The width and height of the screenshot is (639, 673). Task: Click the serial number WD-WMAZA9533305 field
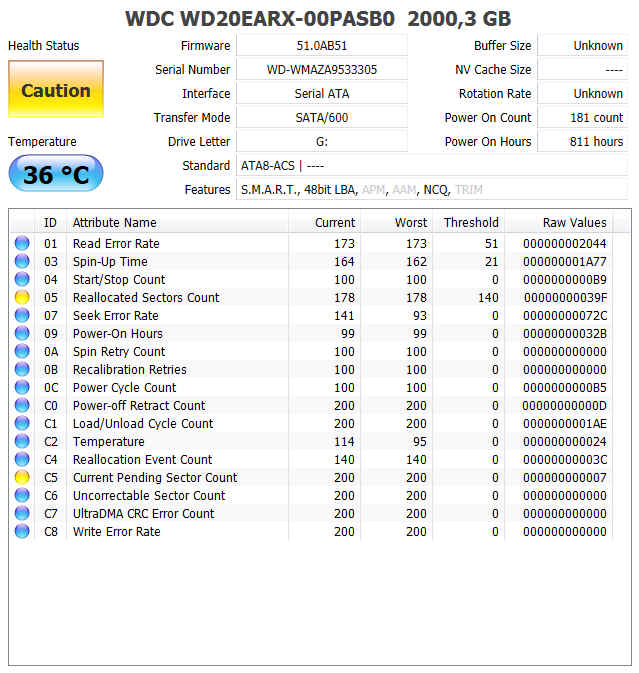click(321, 70)
